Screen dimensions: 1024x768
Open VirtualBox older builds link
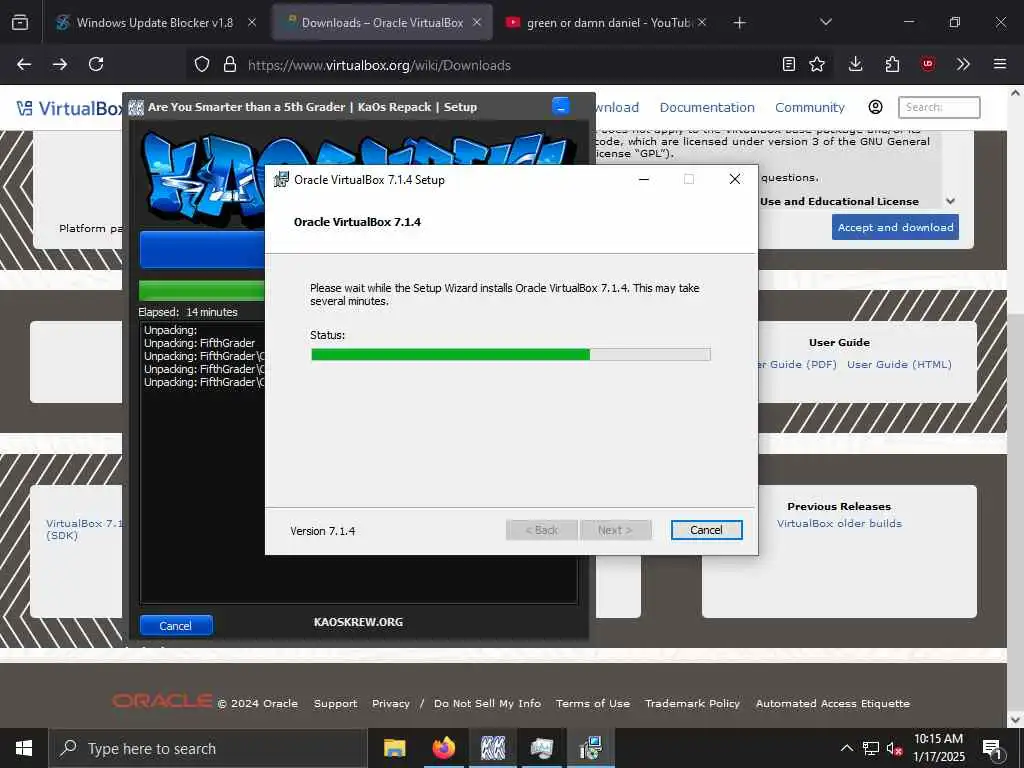[x=839, y=524]
